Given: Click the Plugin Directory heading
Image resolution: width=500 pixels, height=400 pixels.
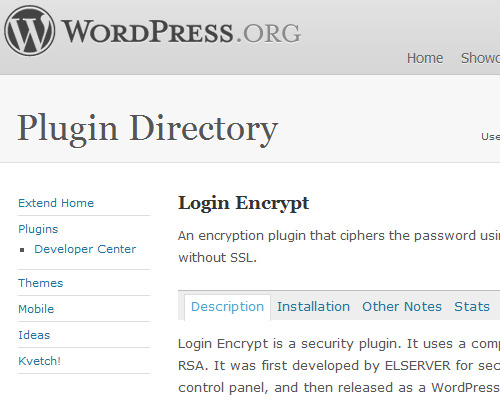Looking at the screenshot, I should [148, 129].
